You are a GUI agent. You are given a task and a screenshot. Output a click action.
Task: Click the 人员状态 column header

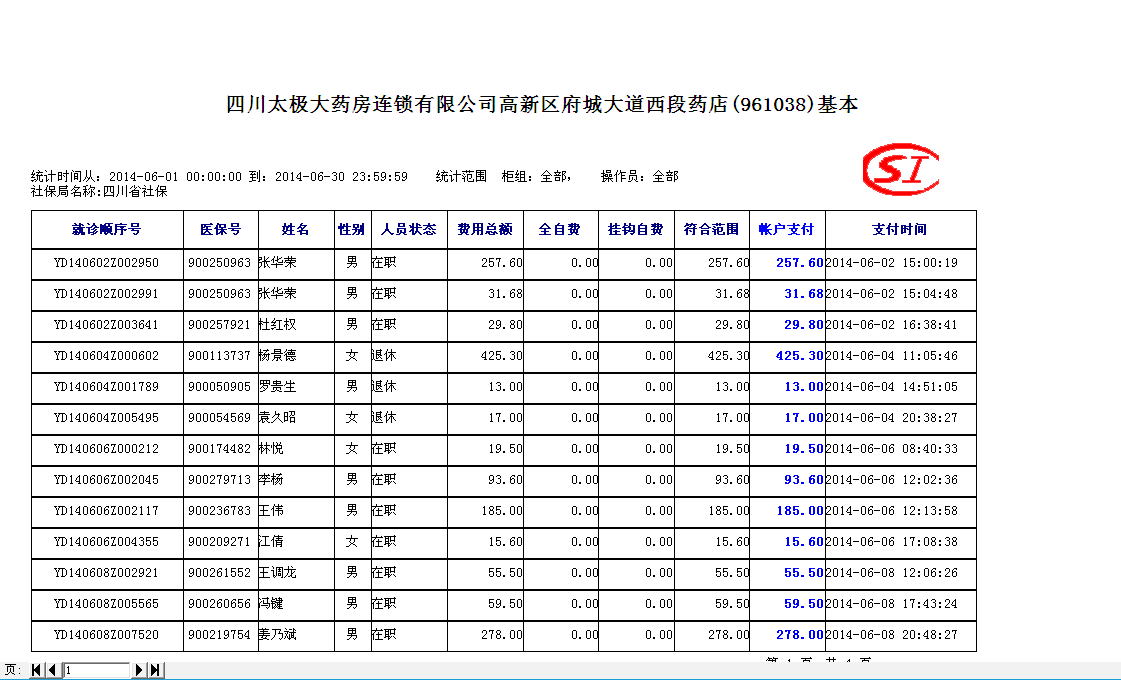408,230
